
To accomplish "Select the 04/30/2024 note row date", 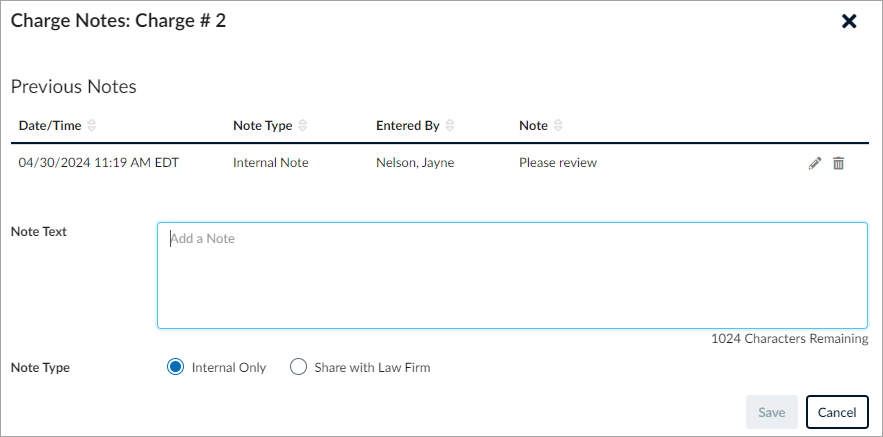I will pyautogui.click(x=99, y=163).
